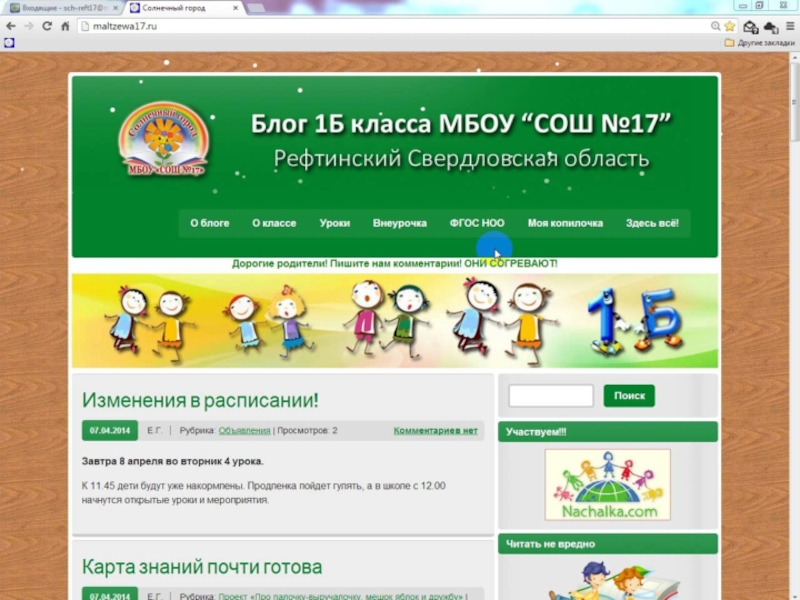
Task: Open the ФГОС НОО menu item
Action: [477, 223]
